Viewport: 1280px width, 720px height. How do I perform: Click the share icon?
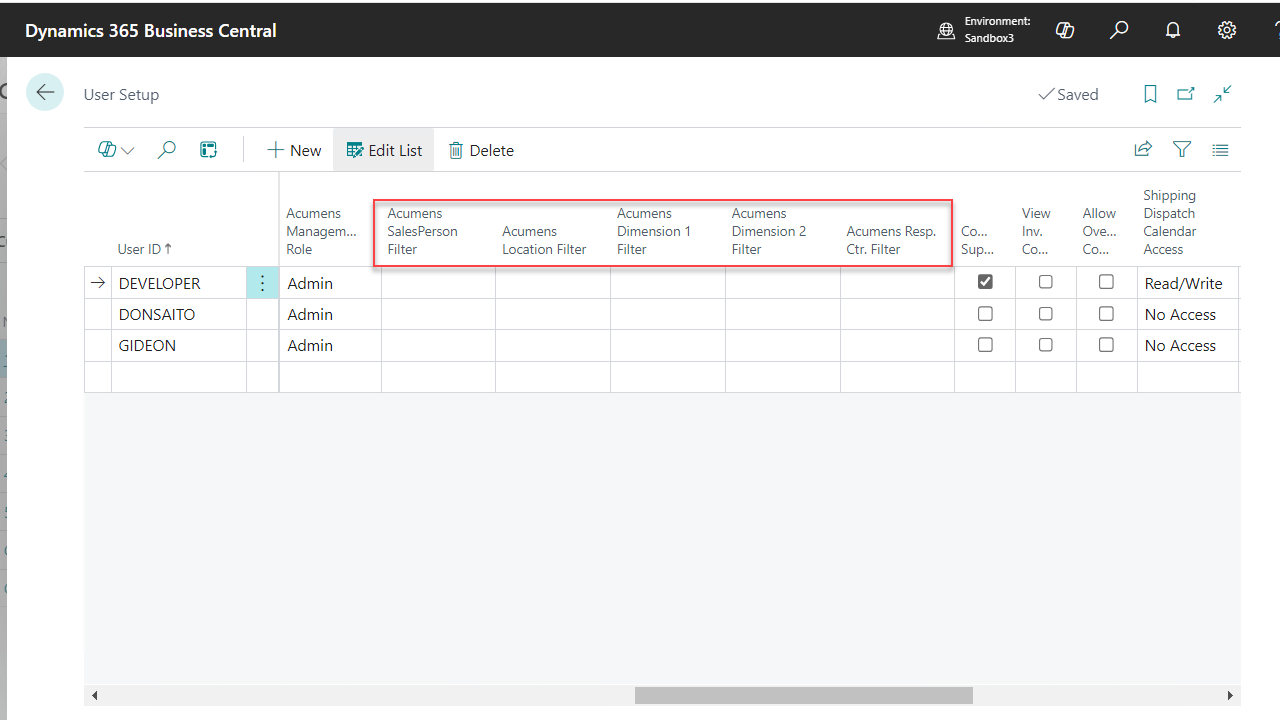click(1143, 150)
